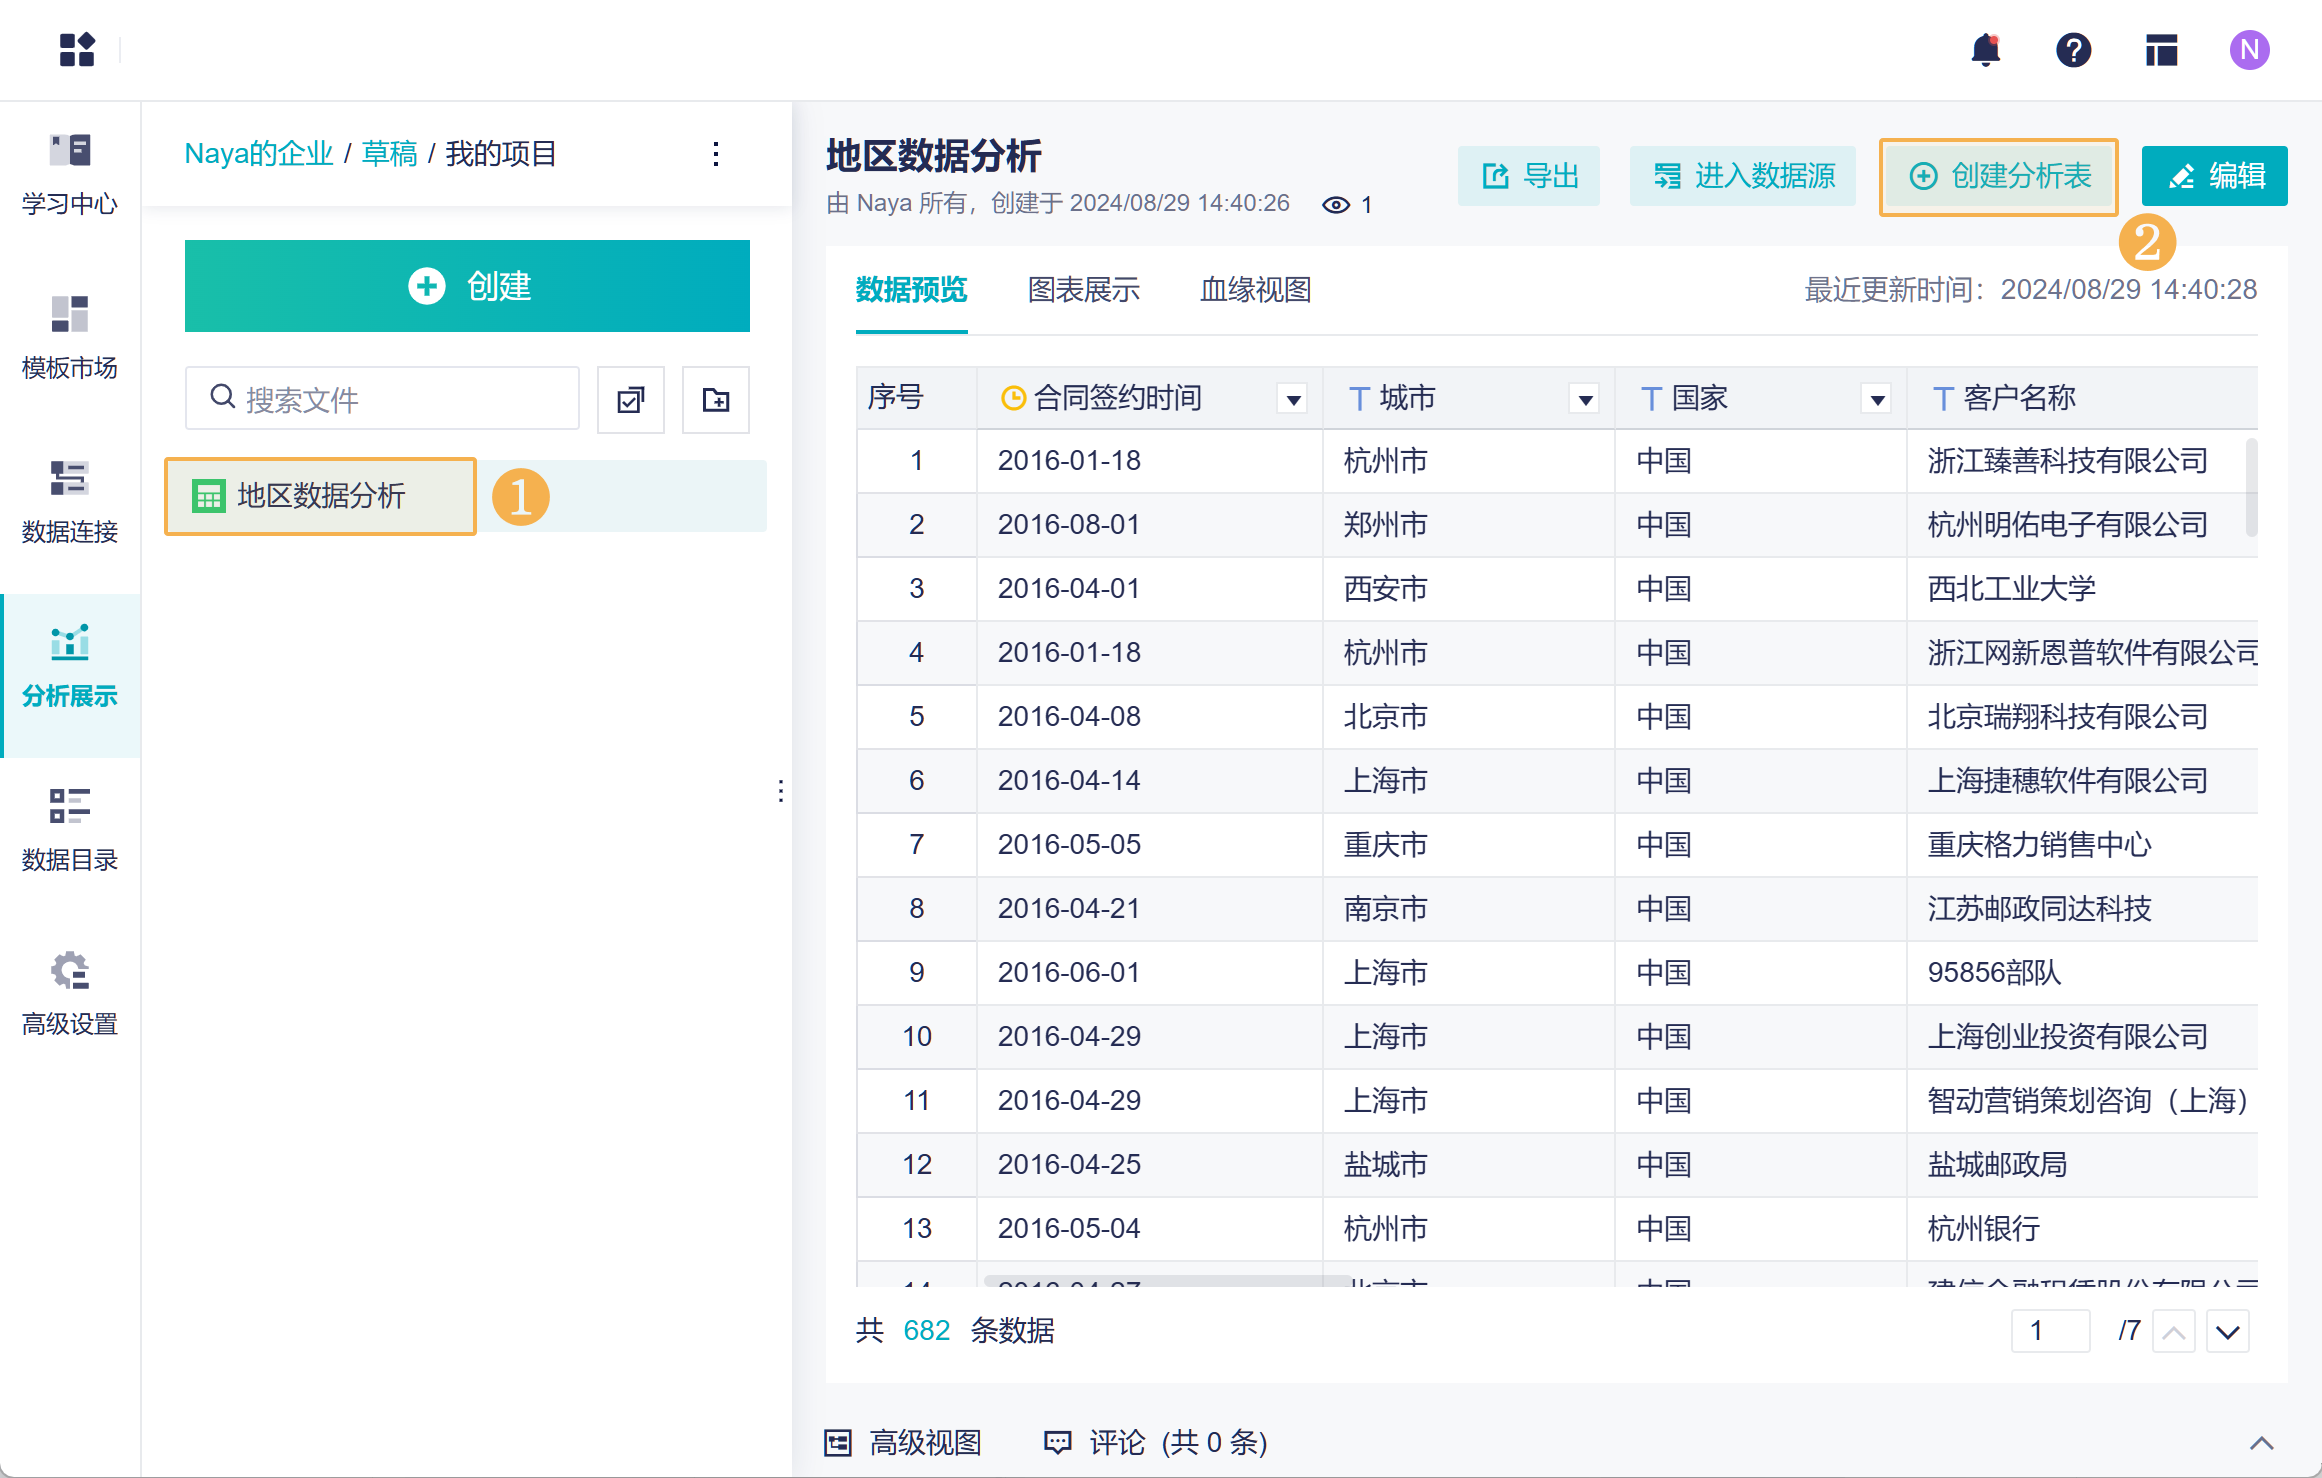Click the eye view-count icon
The height and width of the screenshot is (1478, 2322).
tap(1335, 205)
